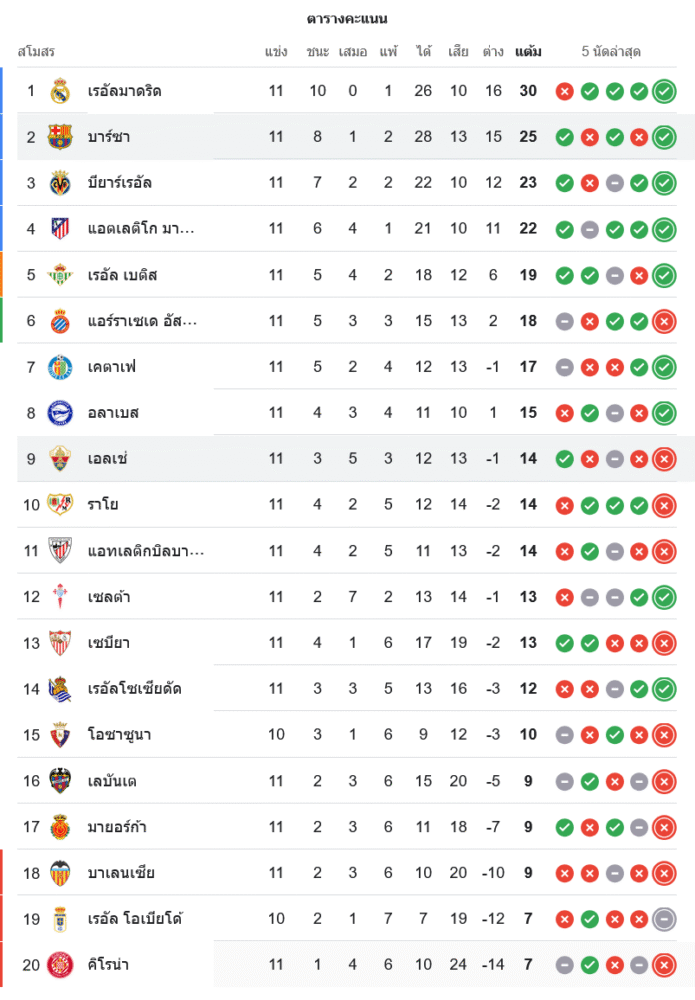Viewport: 695px width, 1000px height.
Task: Click the Real Madrid club crest
Action: 60,91
